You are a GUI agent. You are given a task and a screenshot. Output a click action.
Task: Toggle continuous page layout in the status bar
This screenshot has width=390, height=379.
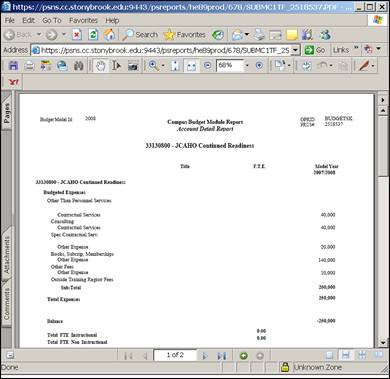pos(346,355)
